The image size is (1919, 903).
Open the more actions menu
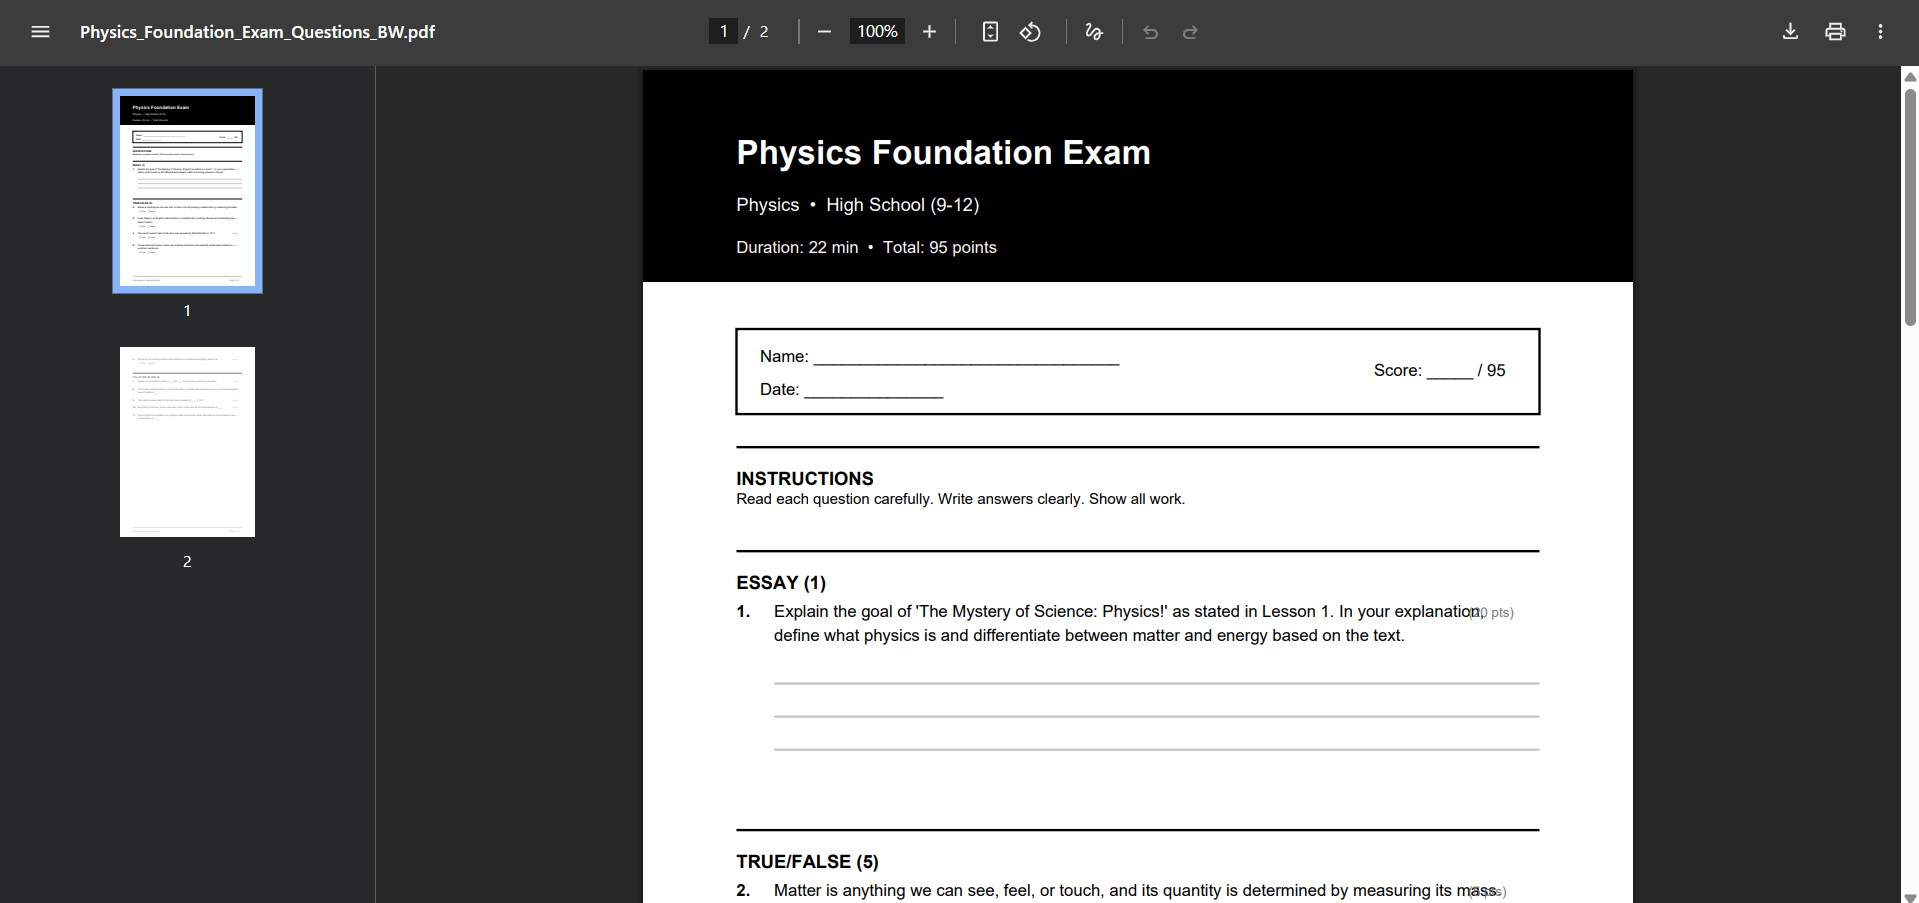(x=1880, y=32)
